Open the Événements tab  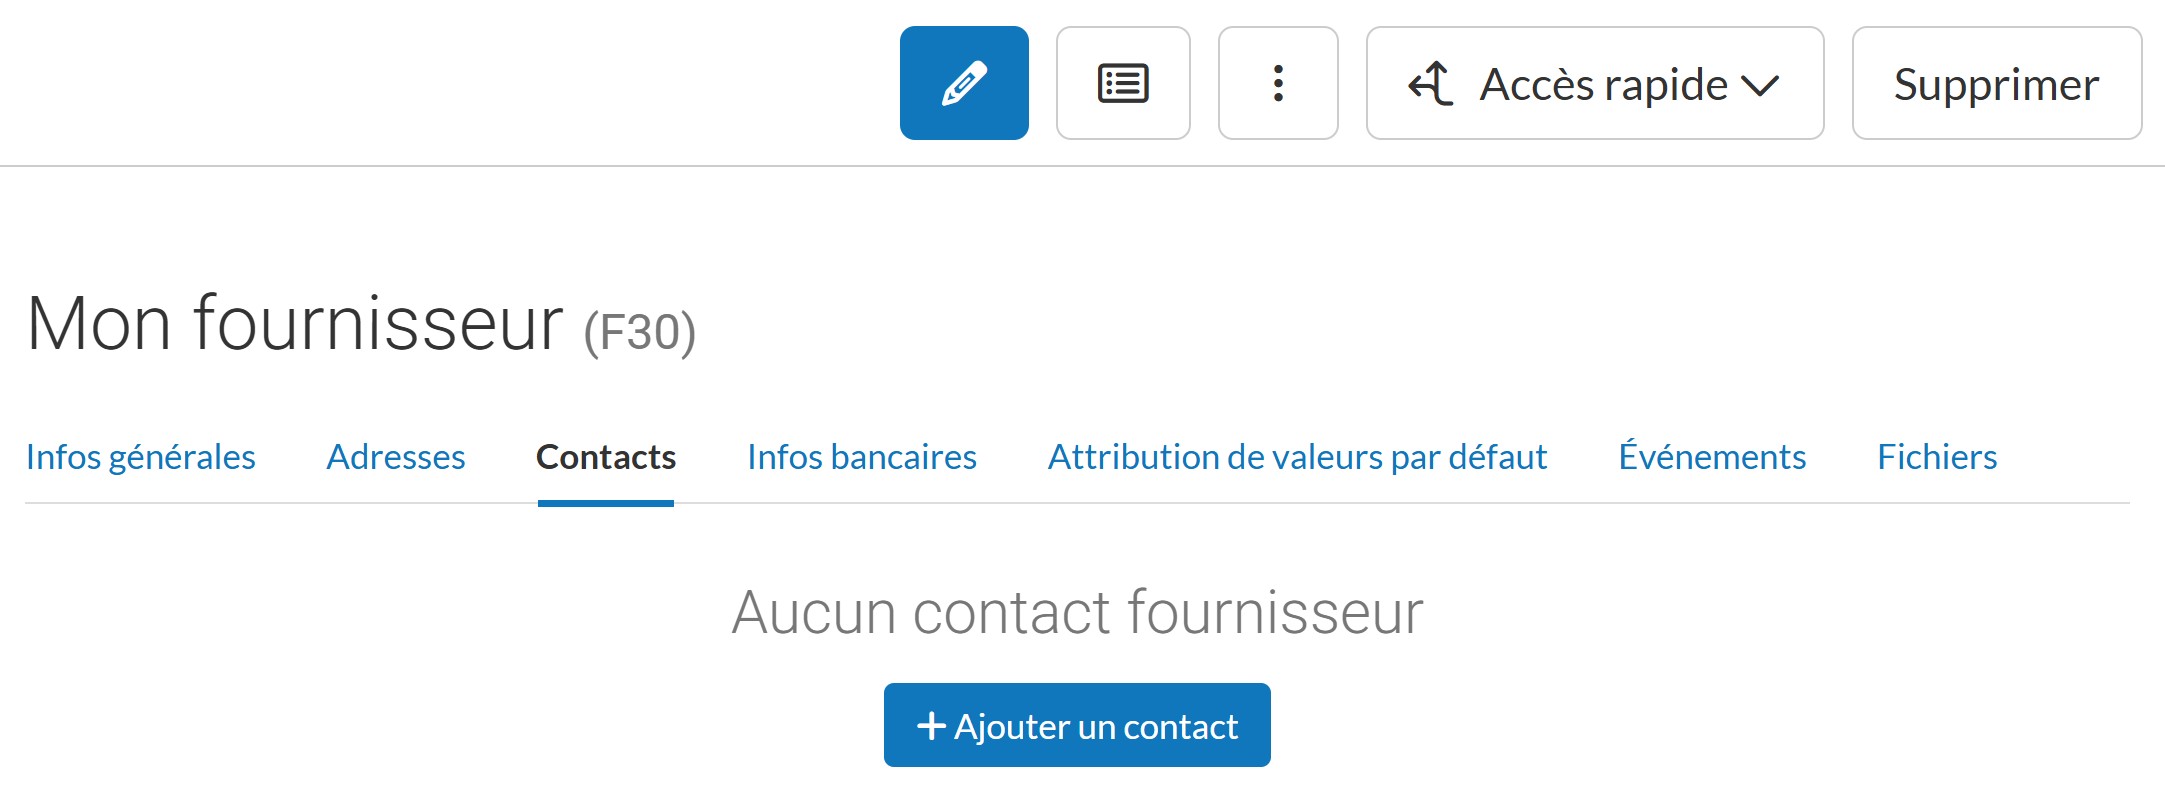tap(1712, 457)
